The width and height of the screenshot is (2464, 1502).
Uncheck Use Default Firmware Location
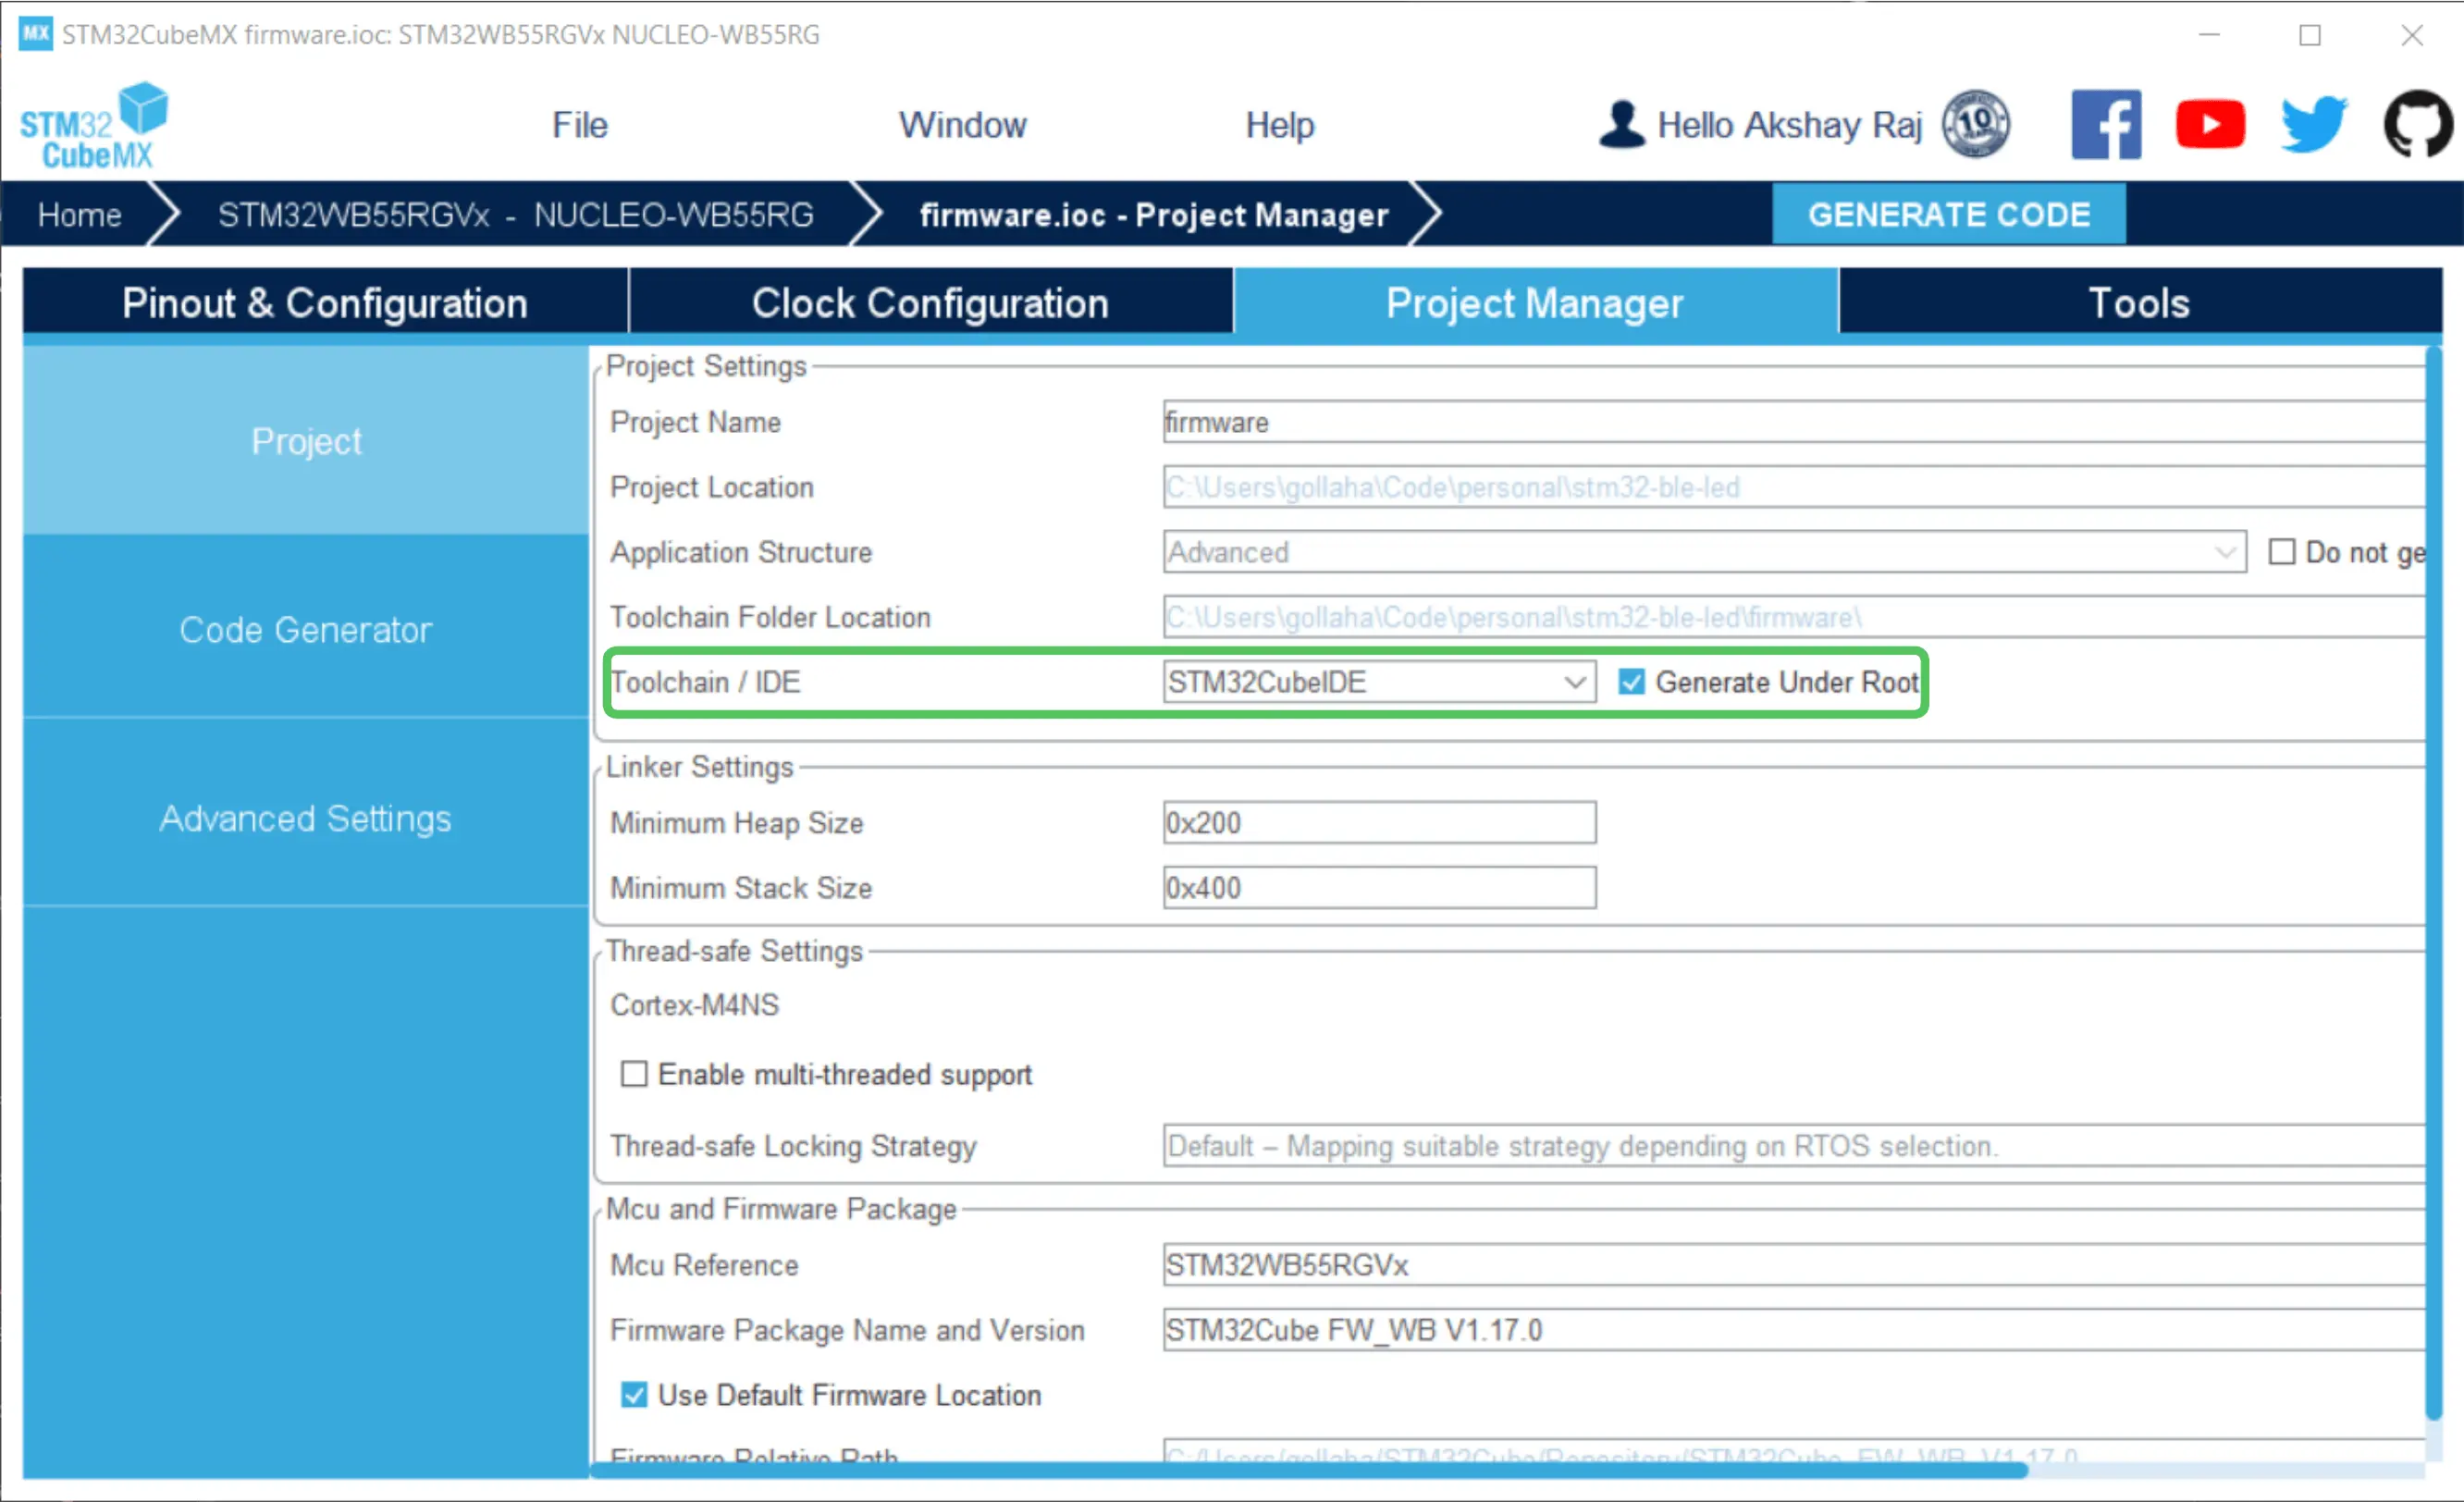tap(634, 1395)
